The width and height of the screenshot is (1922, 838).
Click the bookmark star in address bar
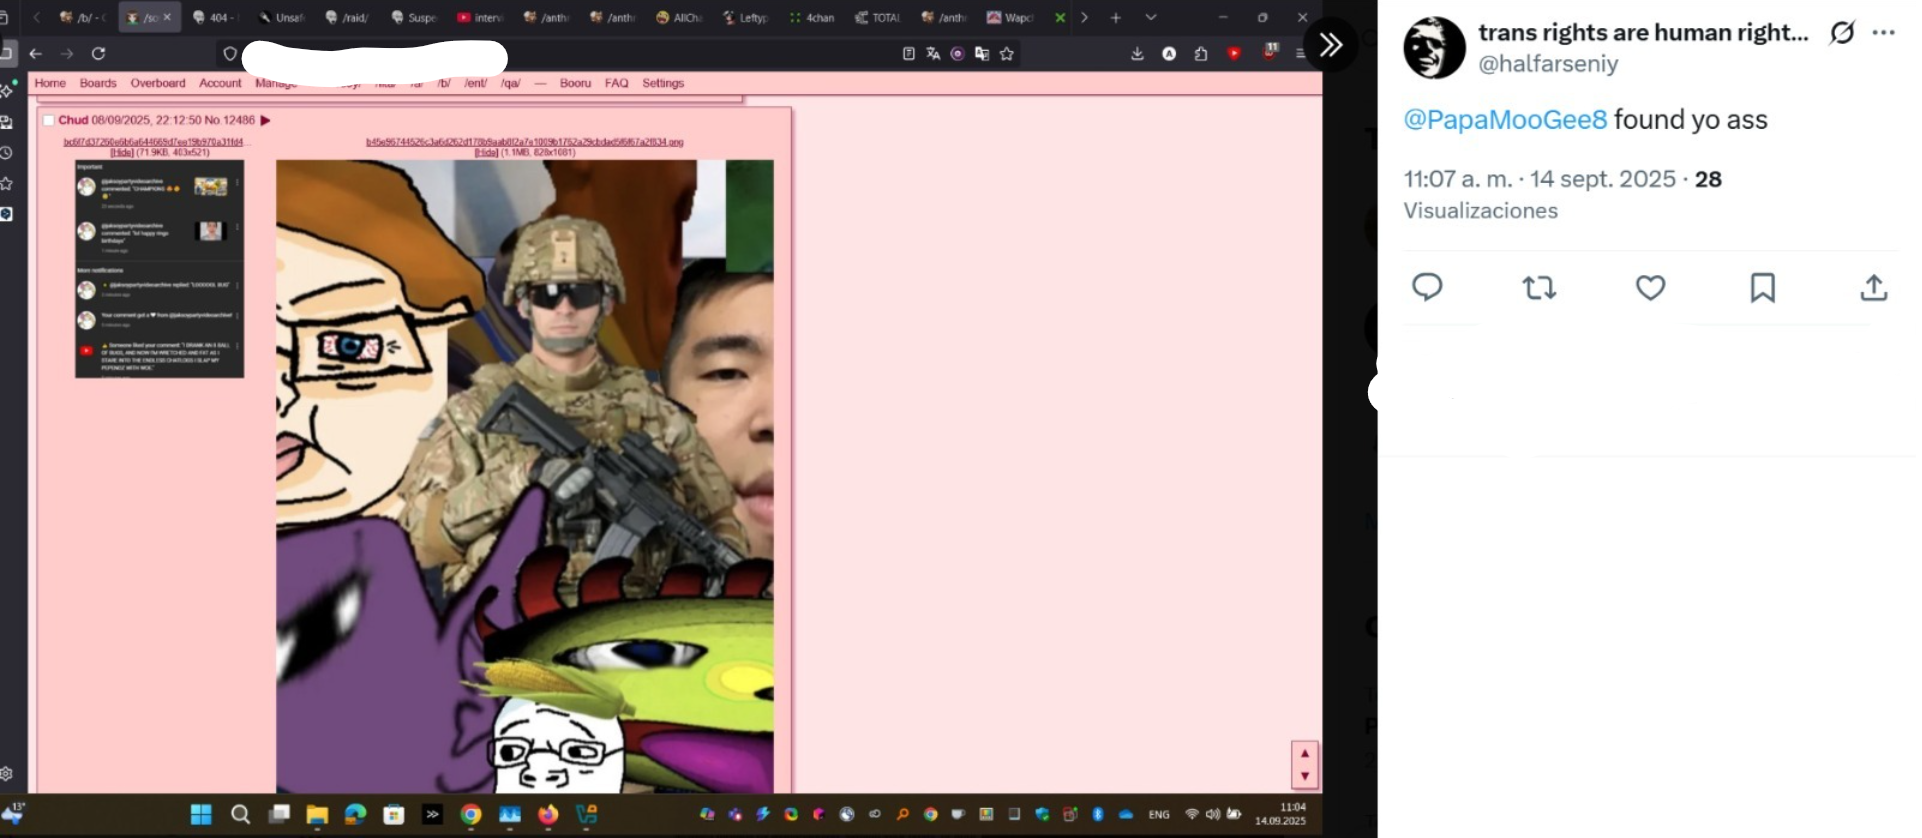1007,54
